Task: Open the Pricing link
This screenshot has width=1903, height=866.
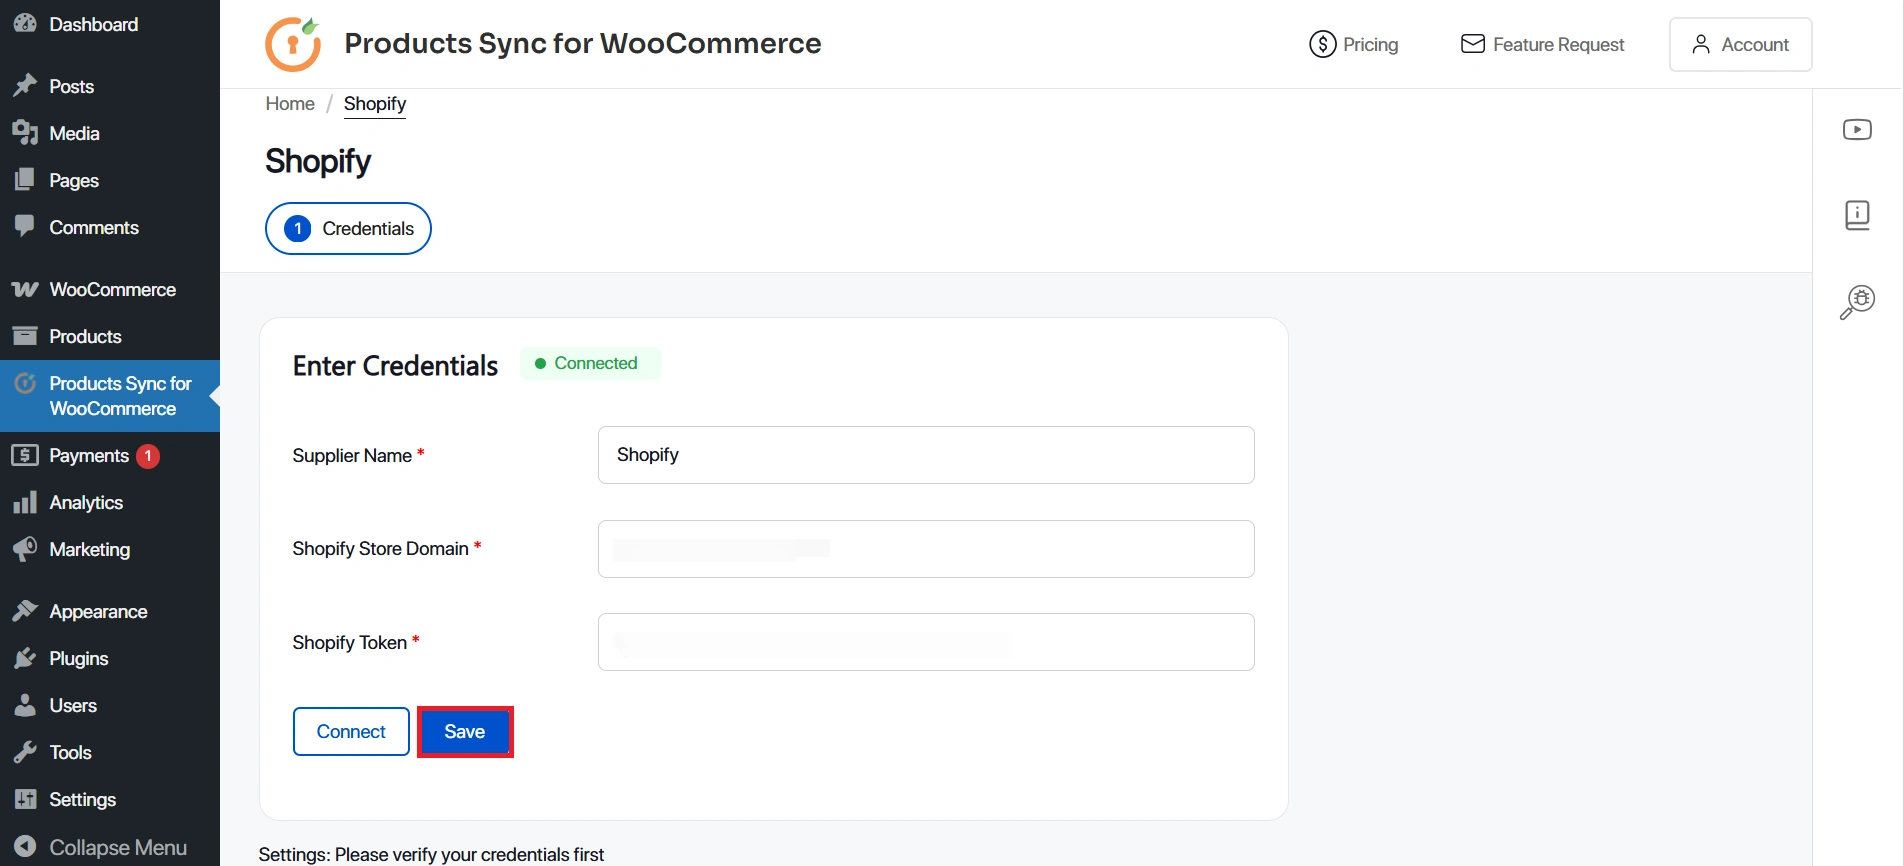Action: click(1353, 44)
